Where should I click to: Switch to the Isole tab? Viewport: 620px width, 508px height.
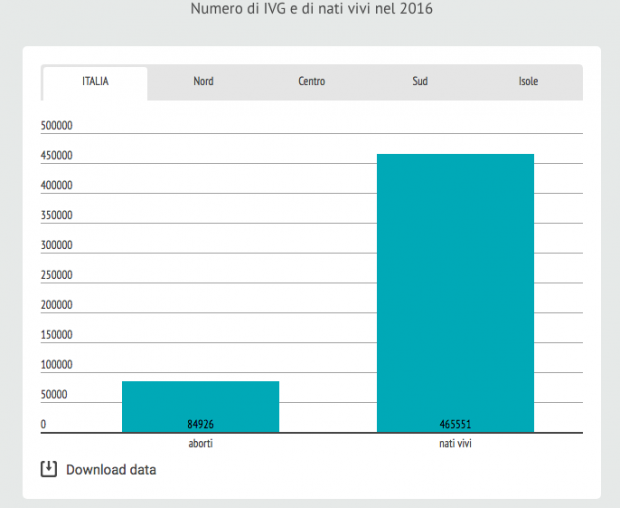click(x=528, y=82)
